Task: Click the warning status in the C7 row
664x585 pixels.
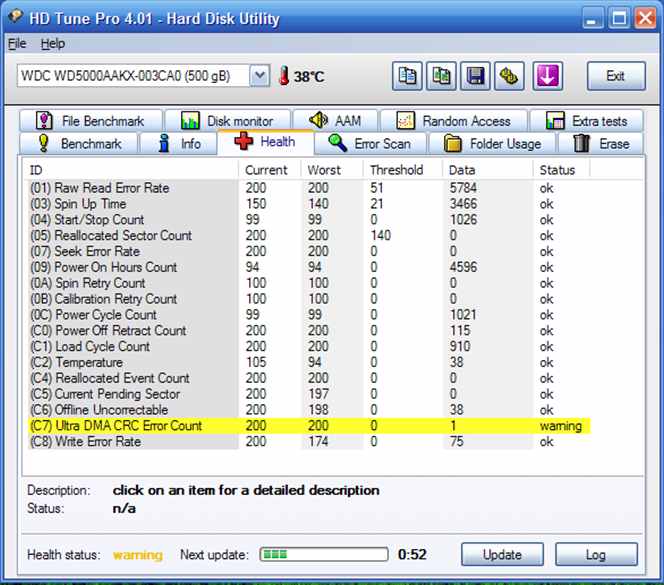Action: pyautogui.click(x=561, y=426)
